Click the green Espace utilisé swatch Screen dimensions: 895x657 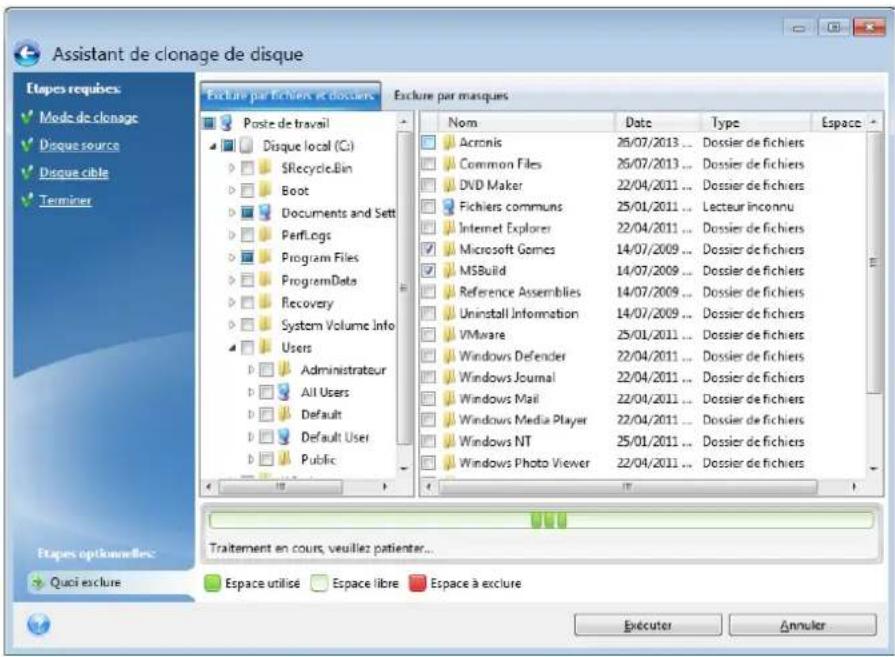tap(212, 583)
